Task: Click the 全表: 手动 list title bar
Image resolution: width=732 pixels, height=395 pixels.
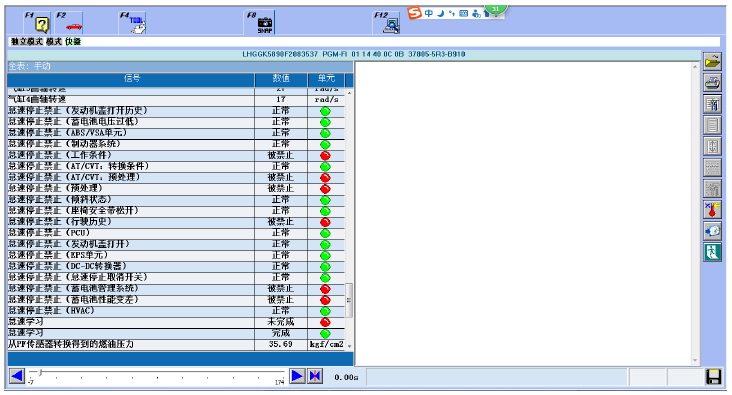Action: coord(180,66)
